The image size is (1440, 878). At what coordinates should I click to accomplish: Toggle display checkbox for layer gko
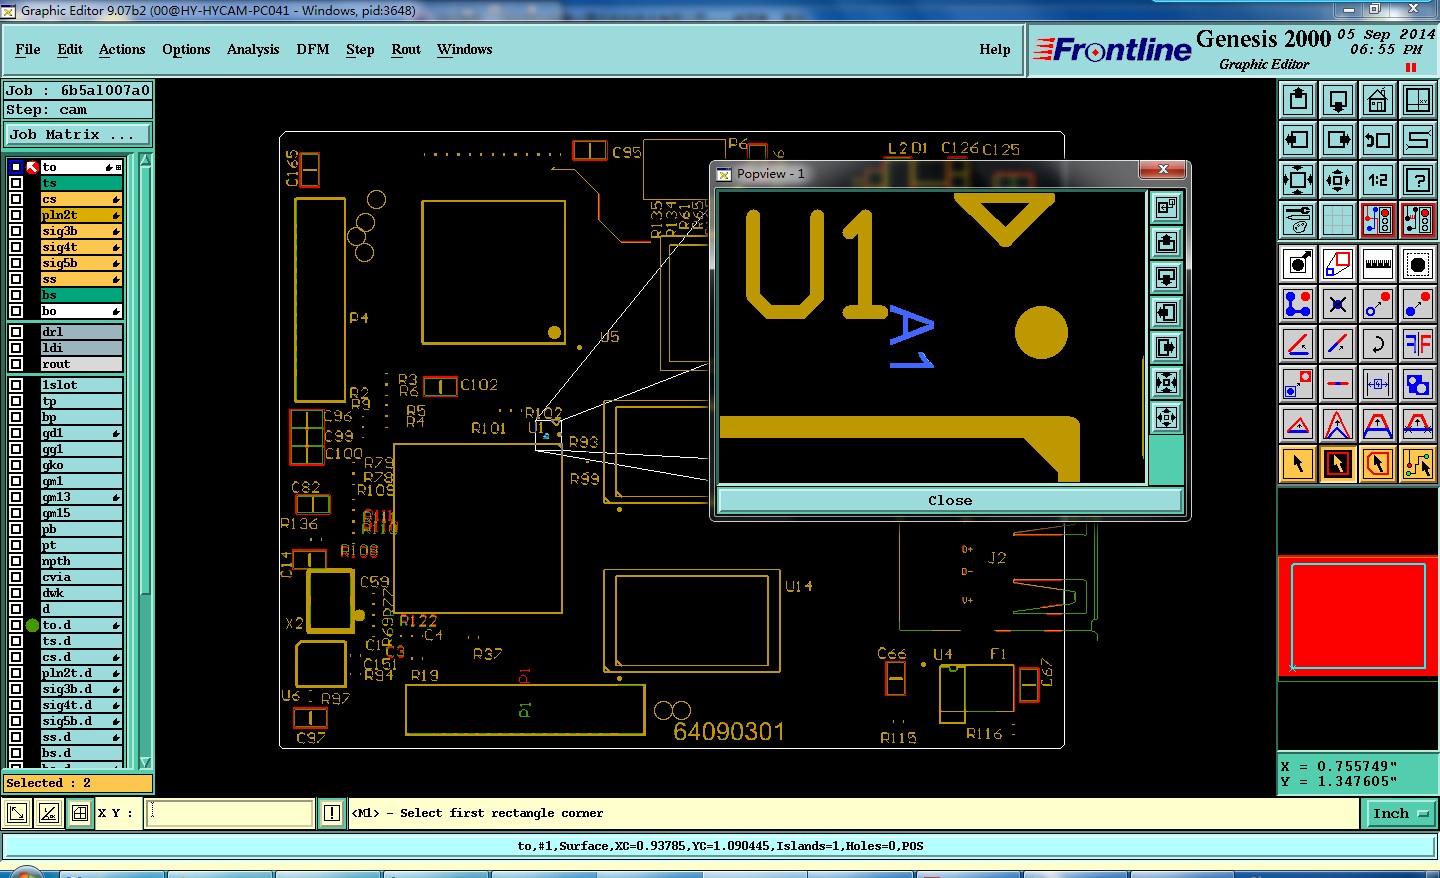tap(16, 465)
